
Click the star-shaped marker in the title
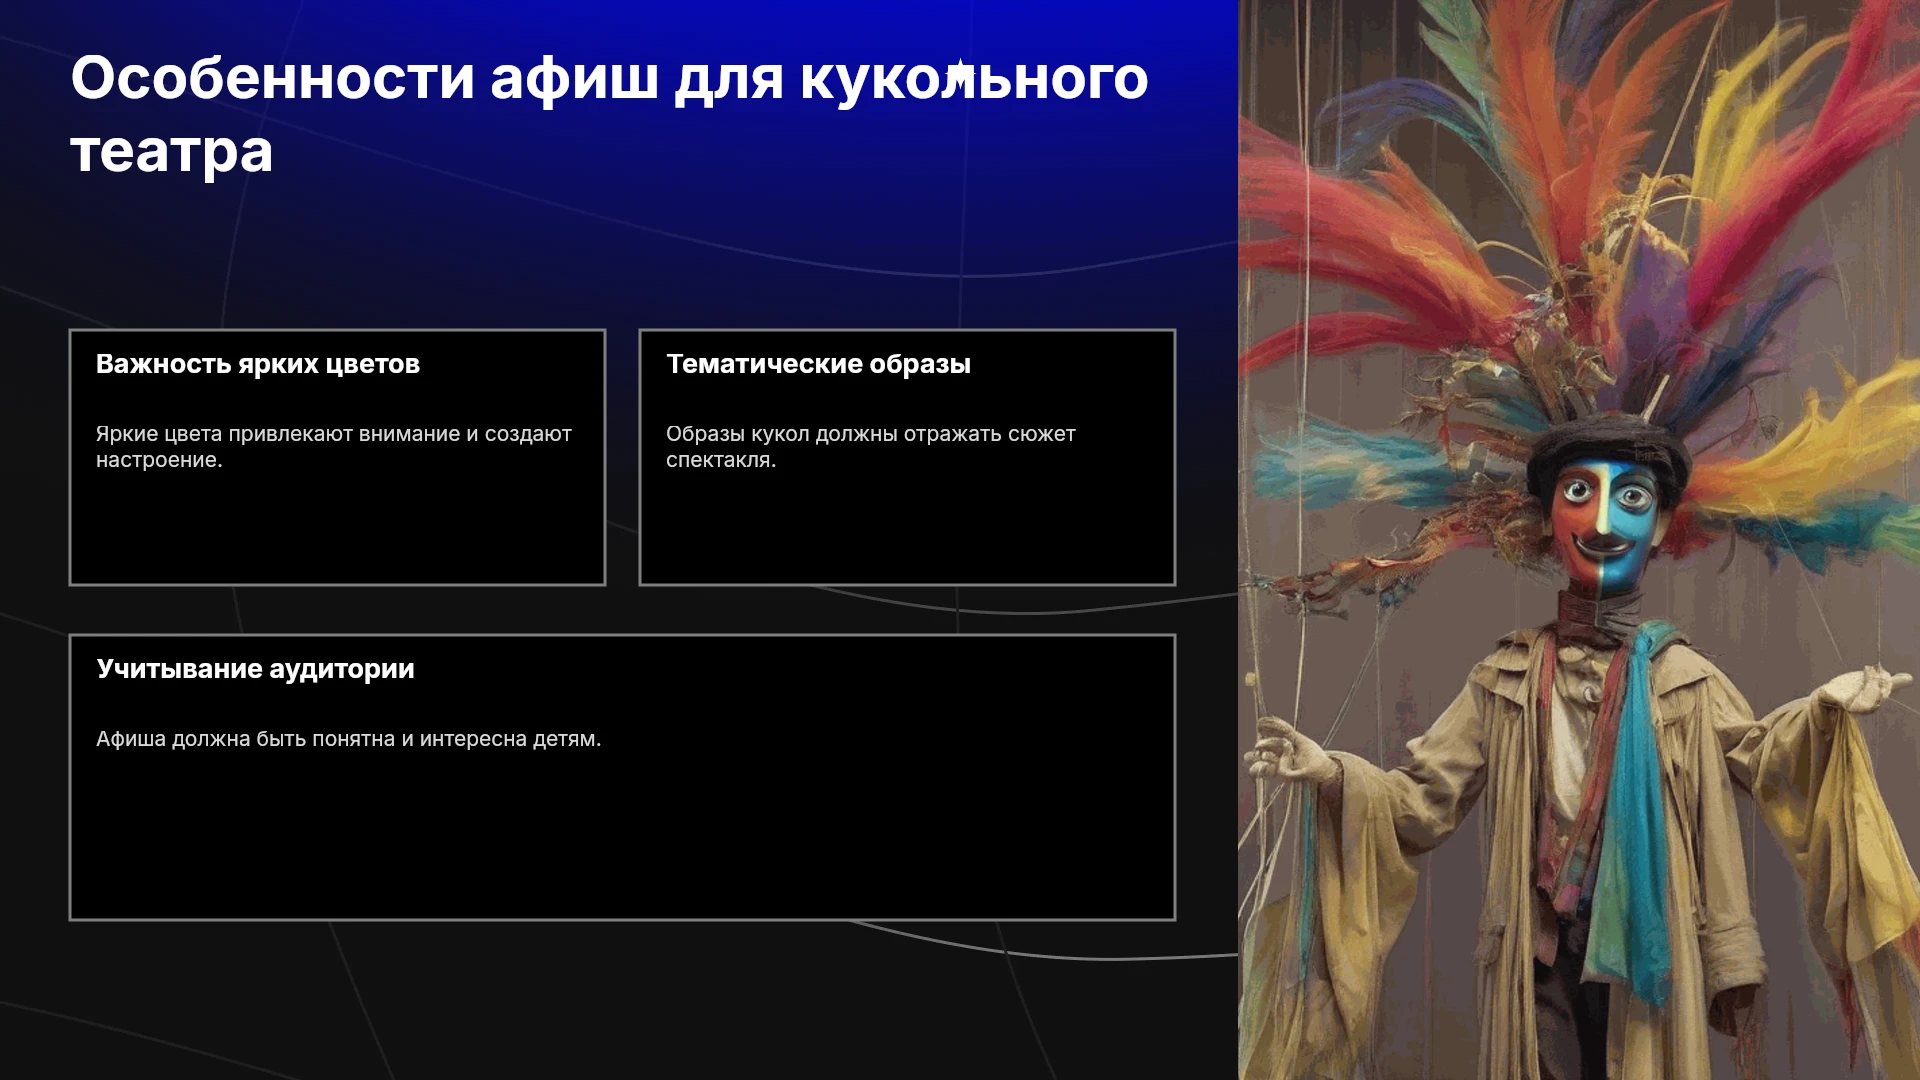point(960,74)
